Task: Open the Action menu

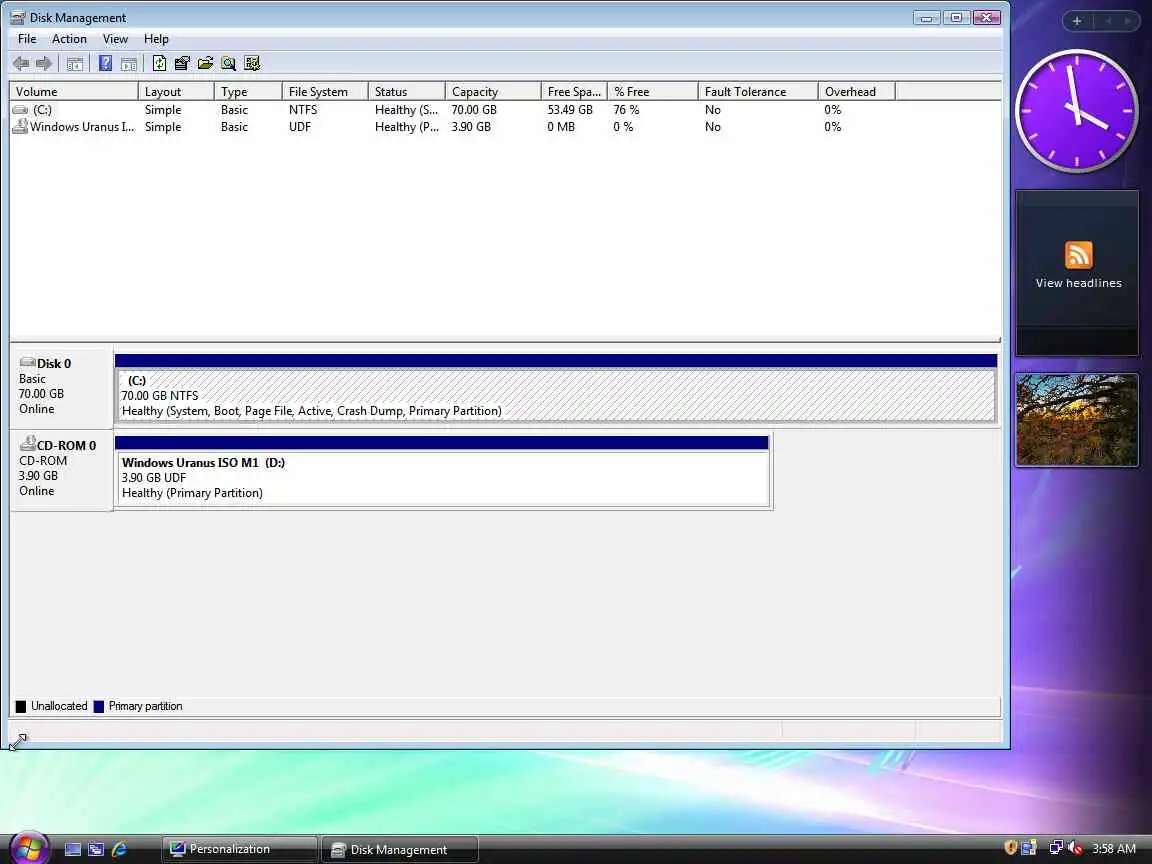Action: tap(69, 39)
